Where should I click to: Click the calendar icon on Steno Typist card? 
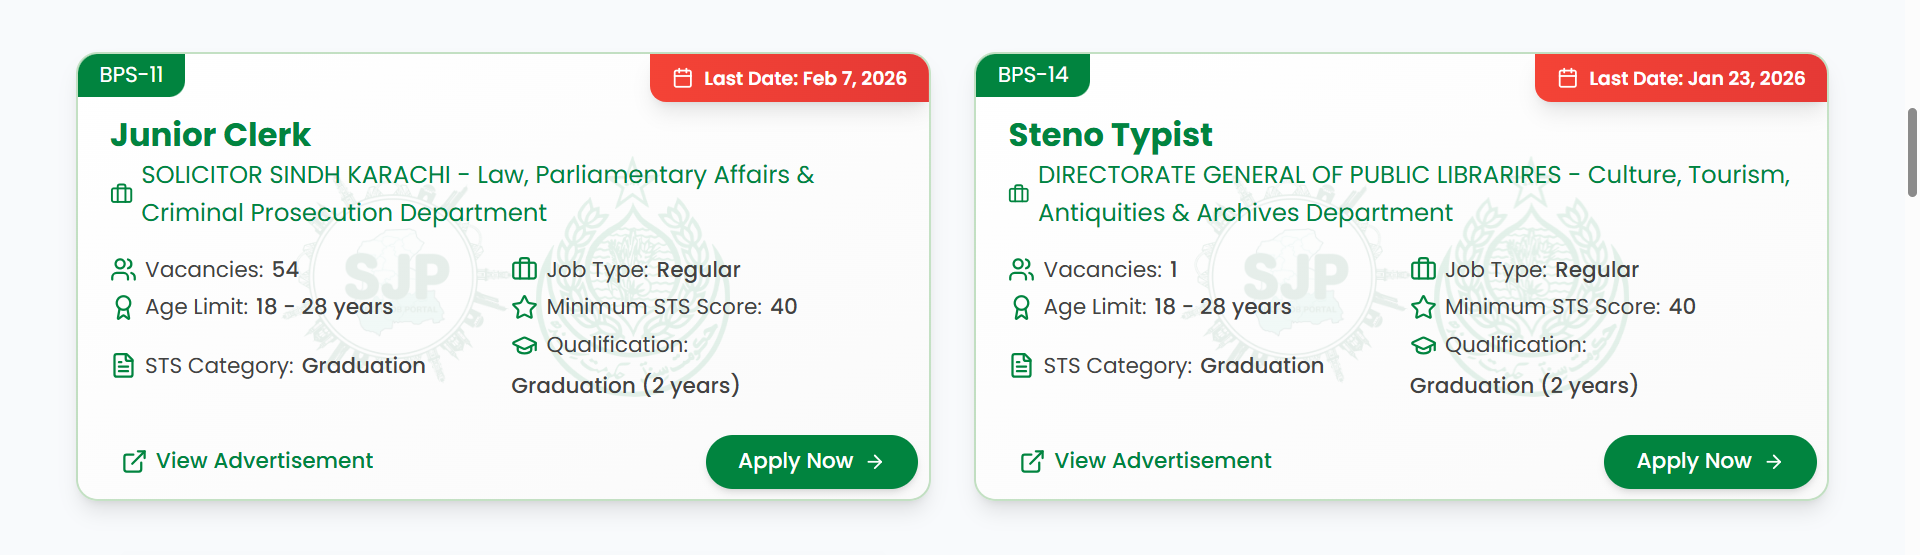pos(1568,78)
